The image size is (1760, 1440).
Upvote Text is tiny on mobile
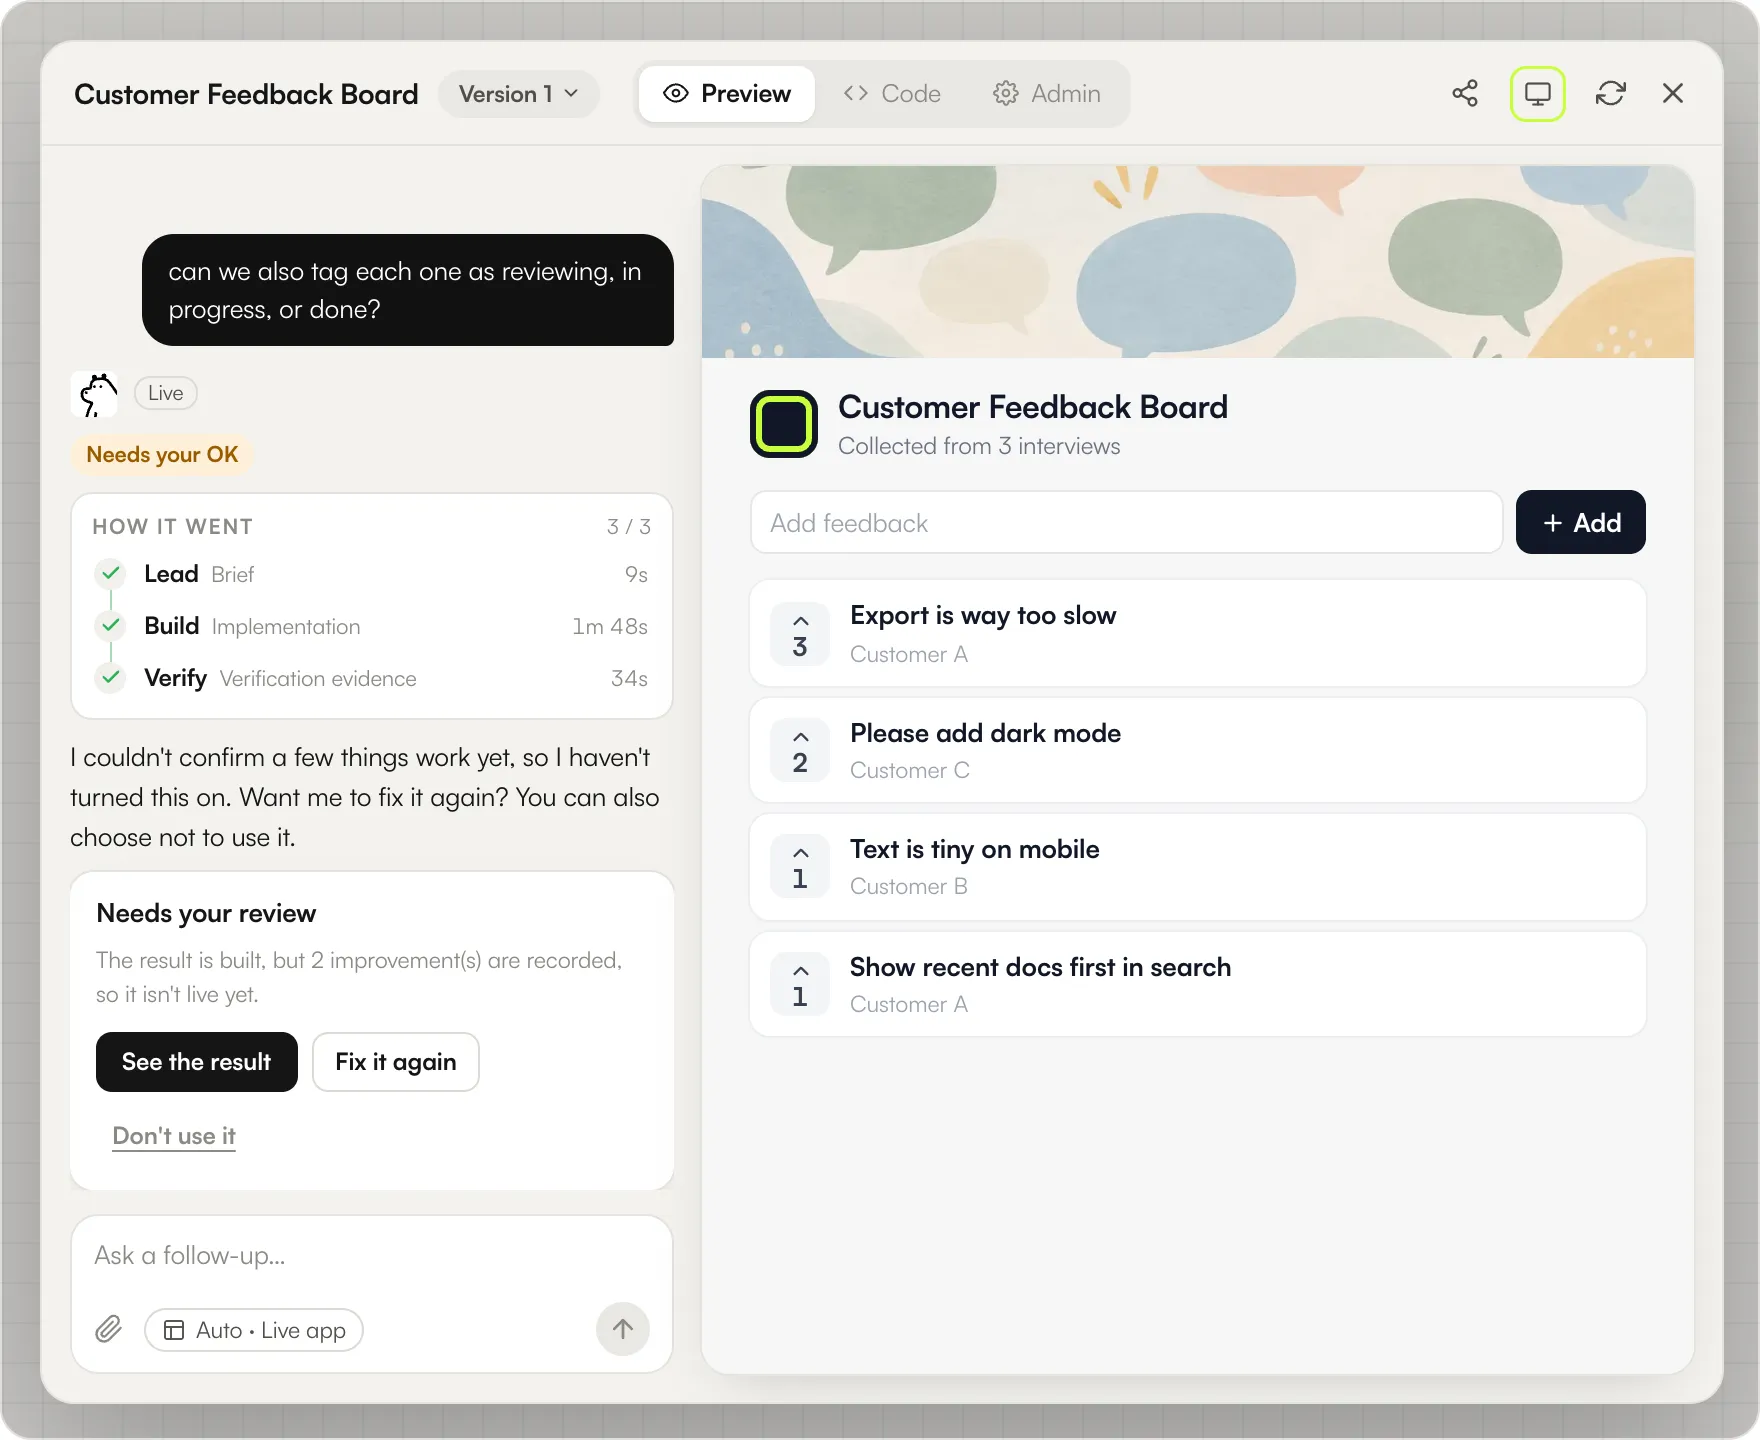click(x=800, y=866)
